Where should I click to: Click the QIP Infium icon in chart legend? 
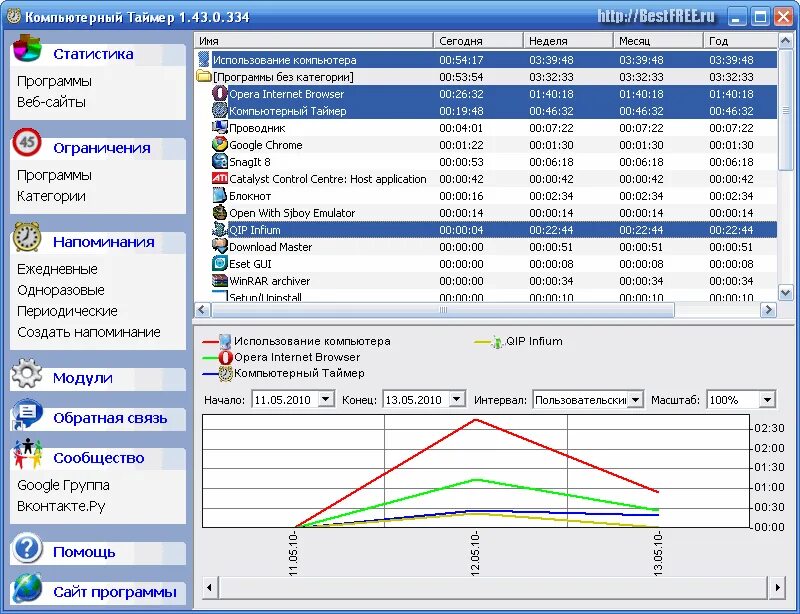click(497, 341)
